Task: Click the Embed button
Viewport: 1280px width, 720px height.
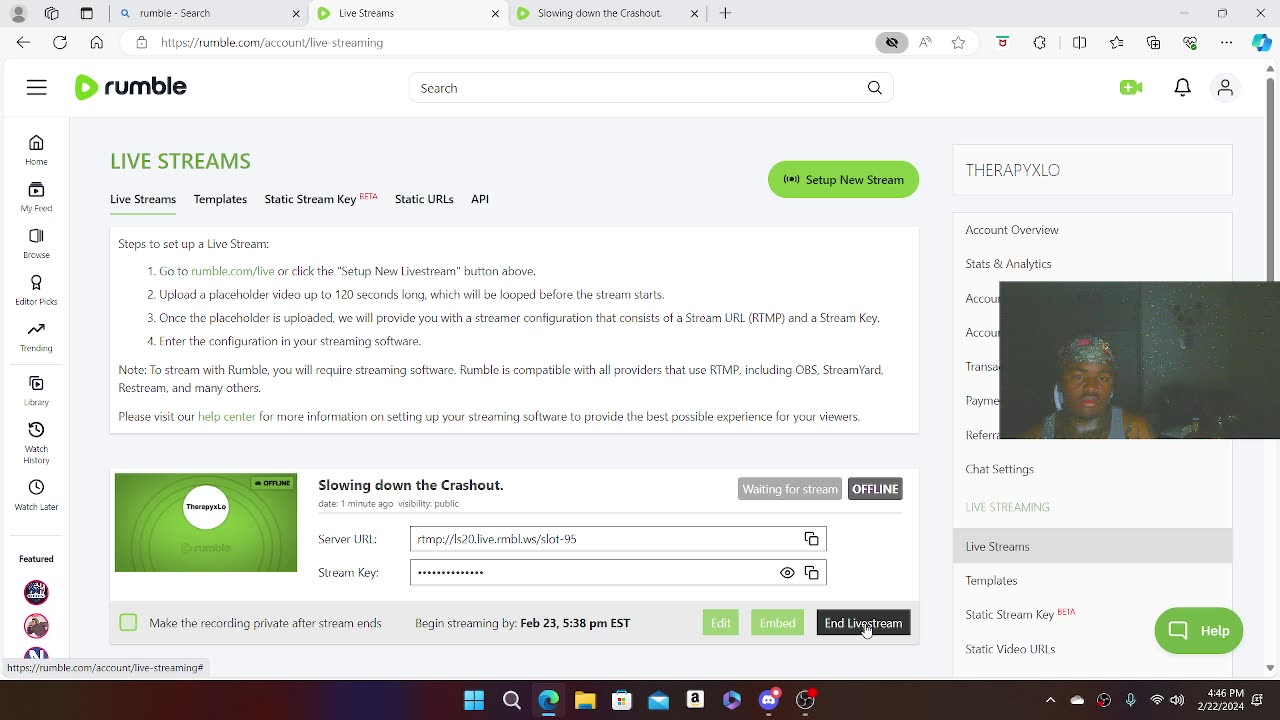Action: pyautogui.click(x=777, y=623)
